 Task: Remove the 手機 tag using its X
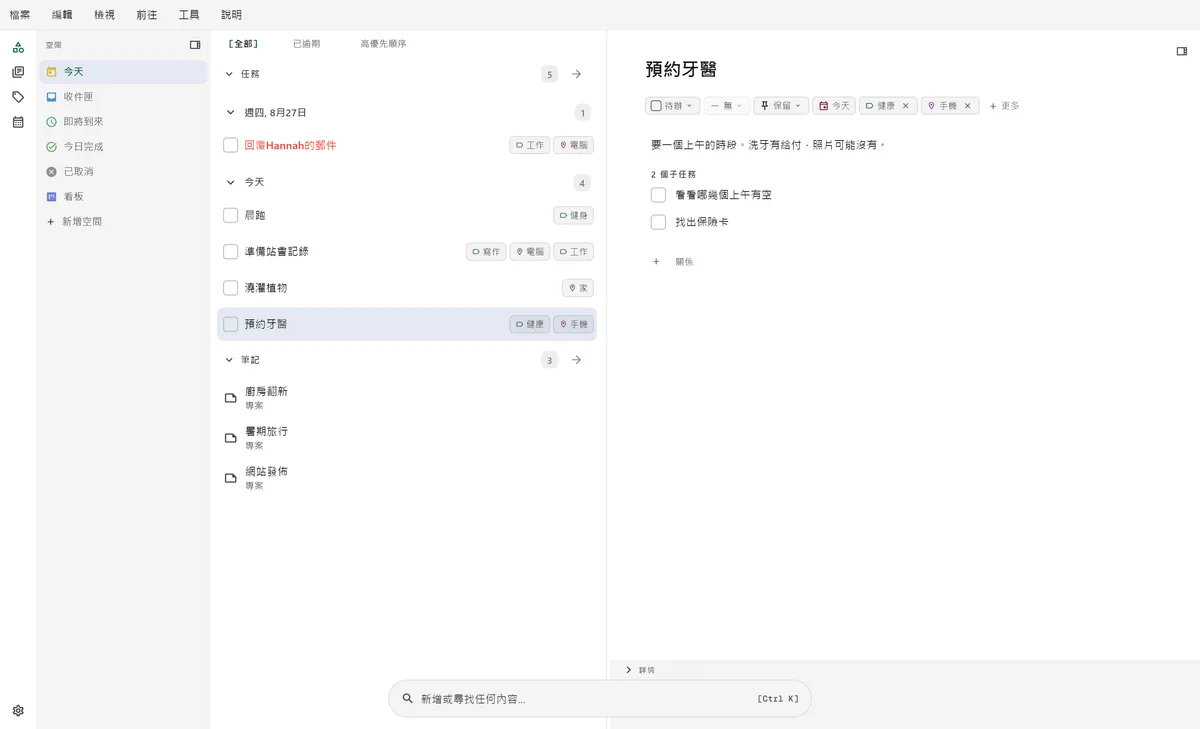pos(967,106)
